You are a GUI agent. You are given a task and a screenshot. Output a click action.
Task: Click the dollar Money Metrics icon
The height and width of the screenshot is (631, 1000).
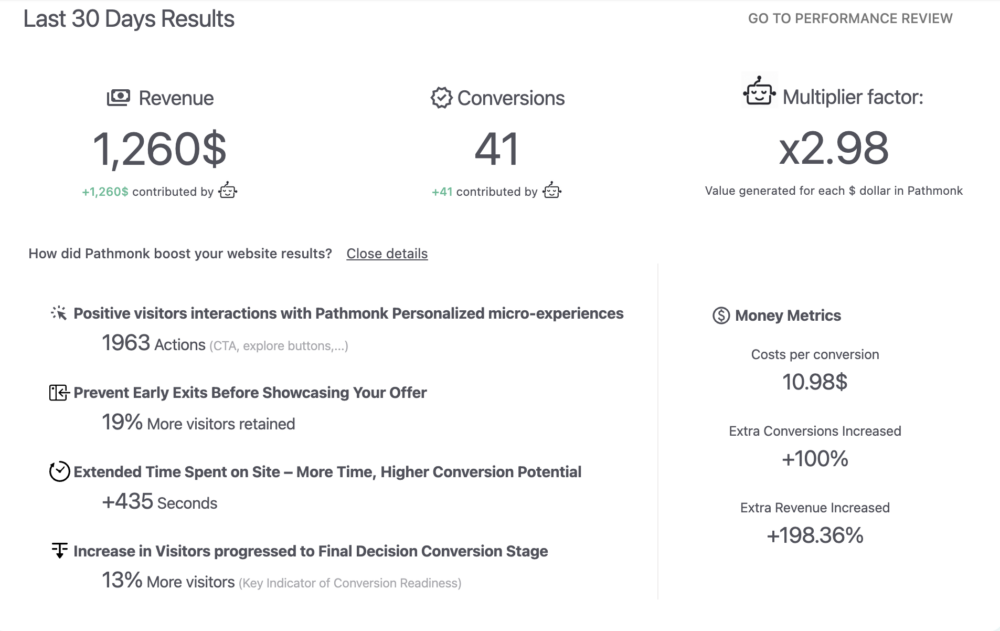(721, 316)
